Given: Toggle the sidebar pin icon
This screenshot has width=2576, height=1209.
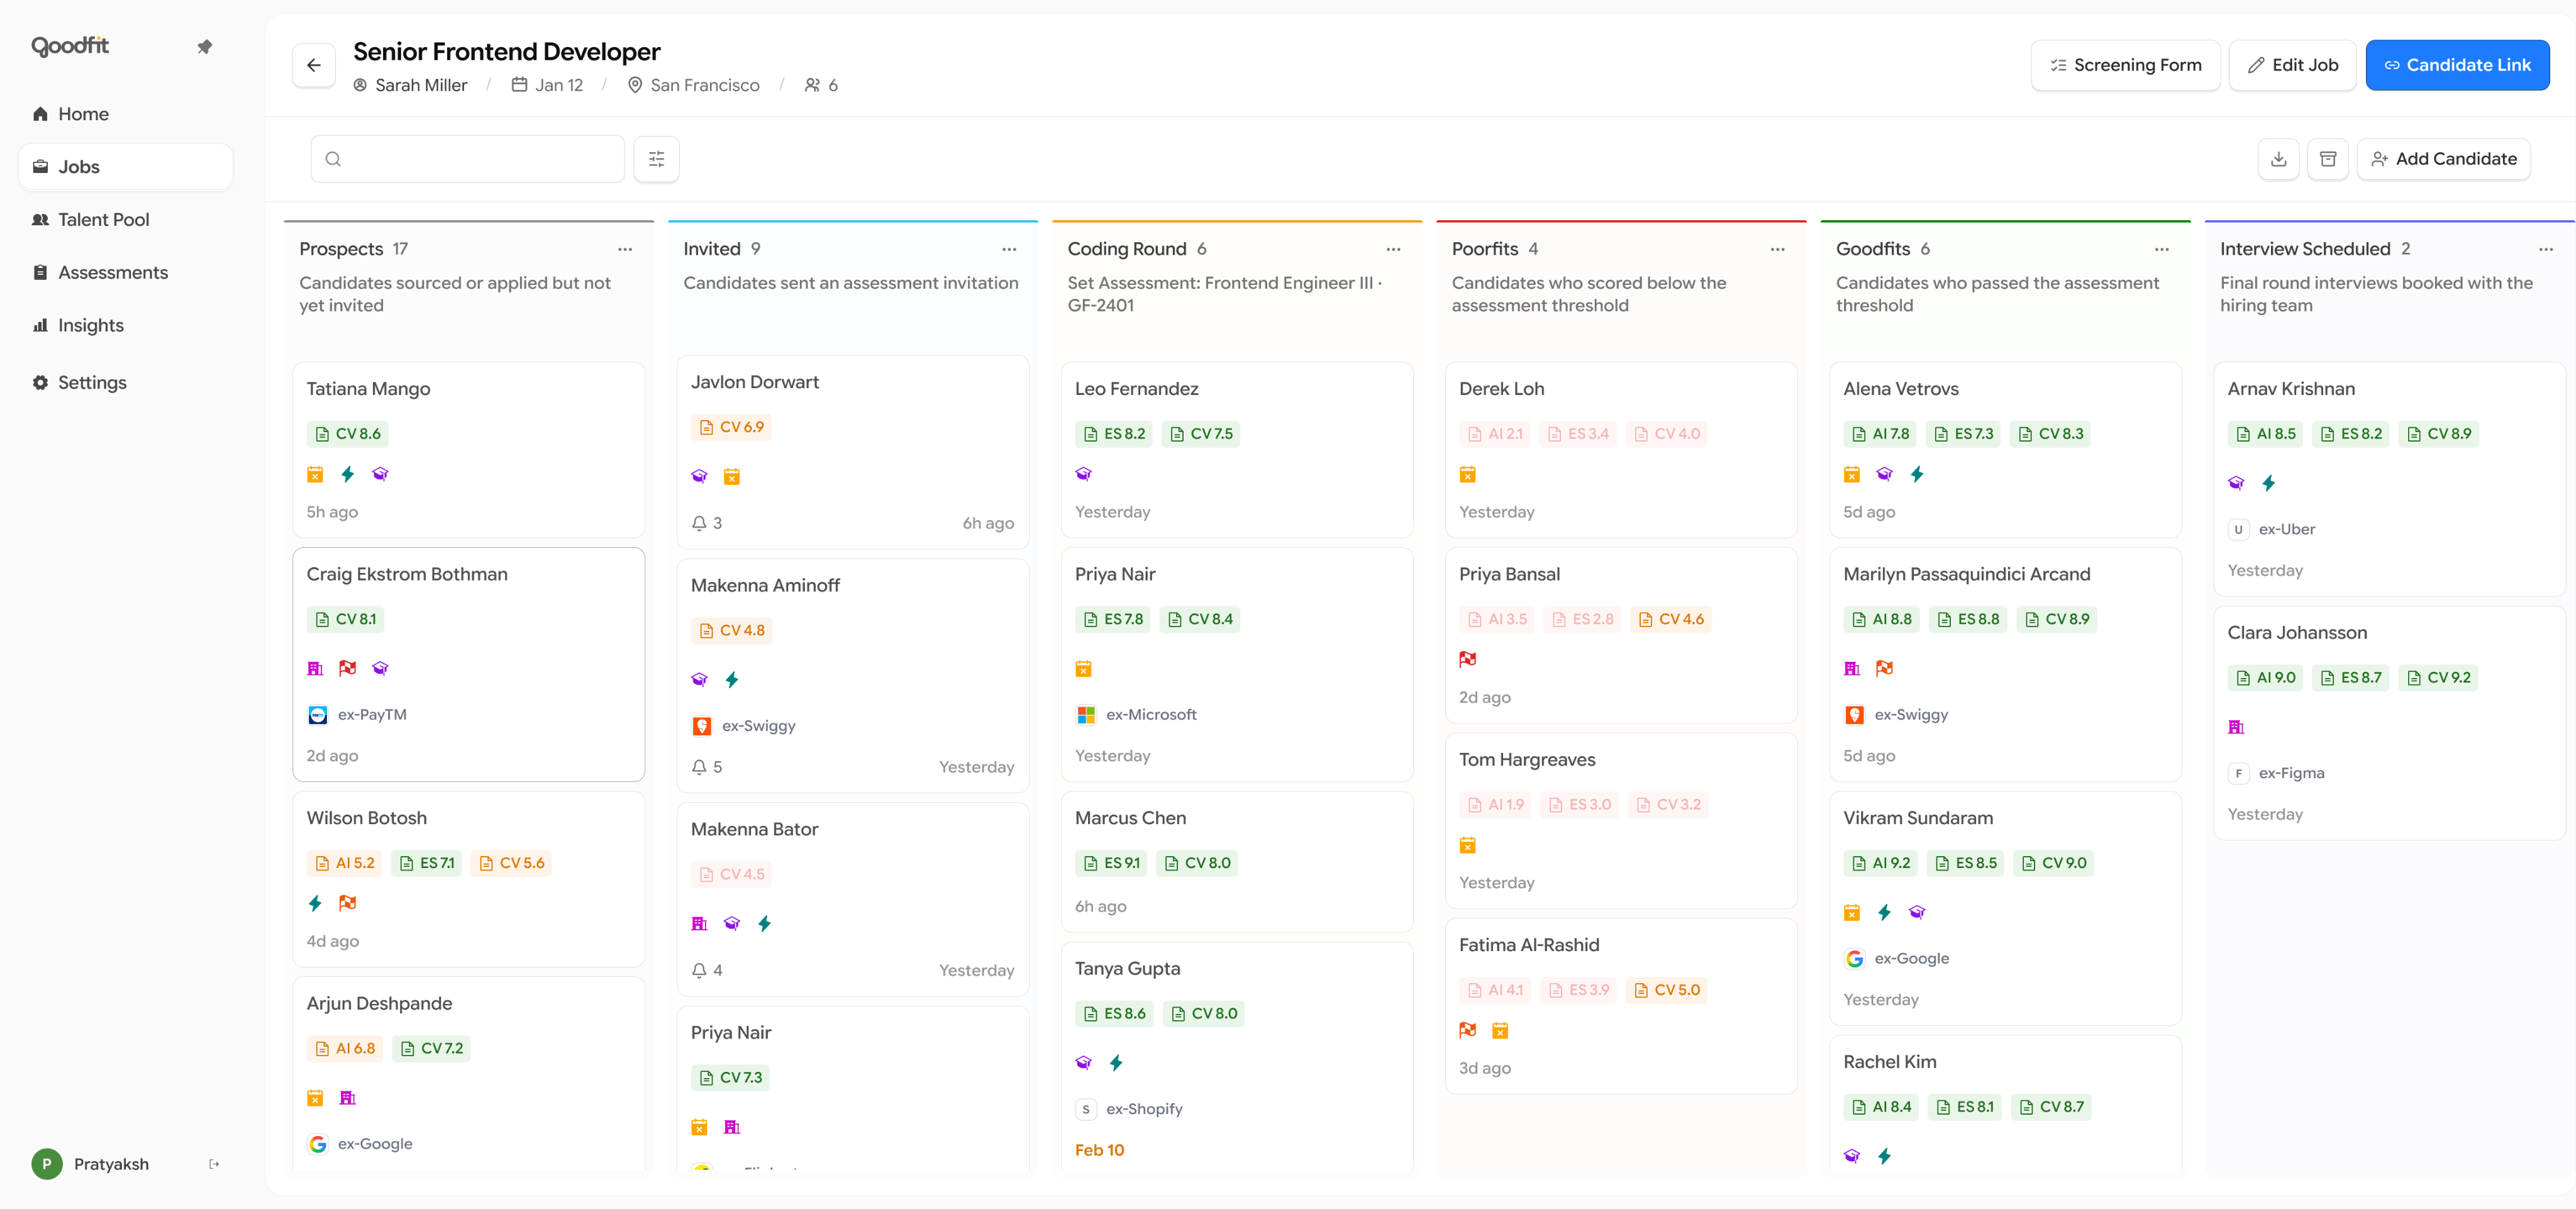Looking at the screenshot, I should [x=204, y=46].
